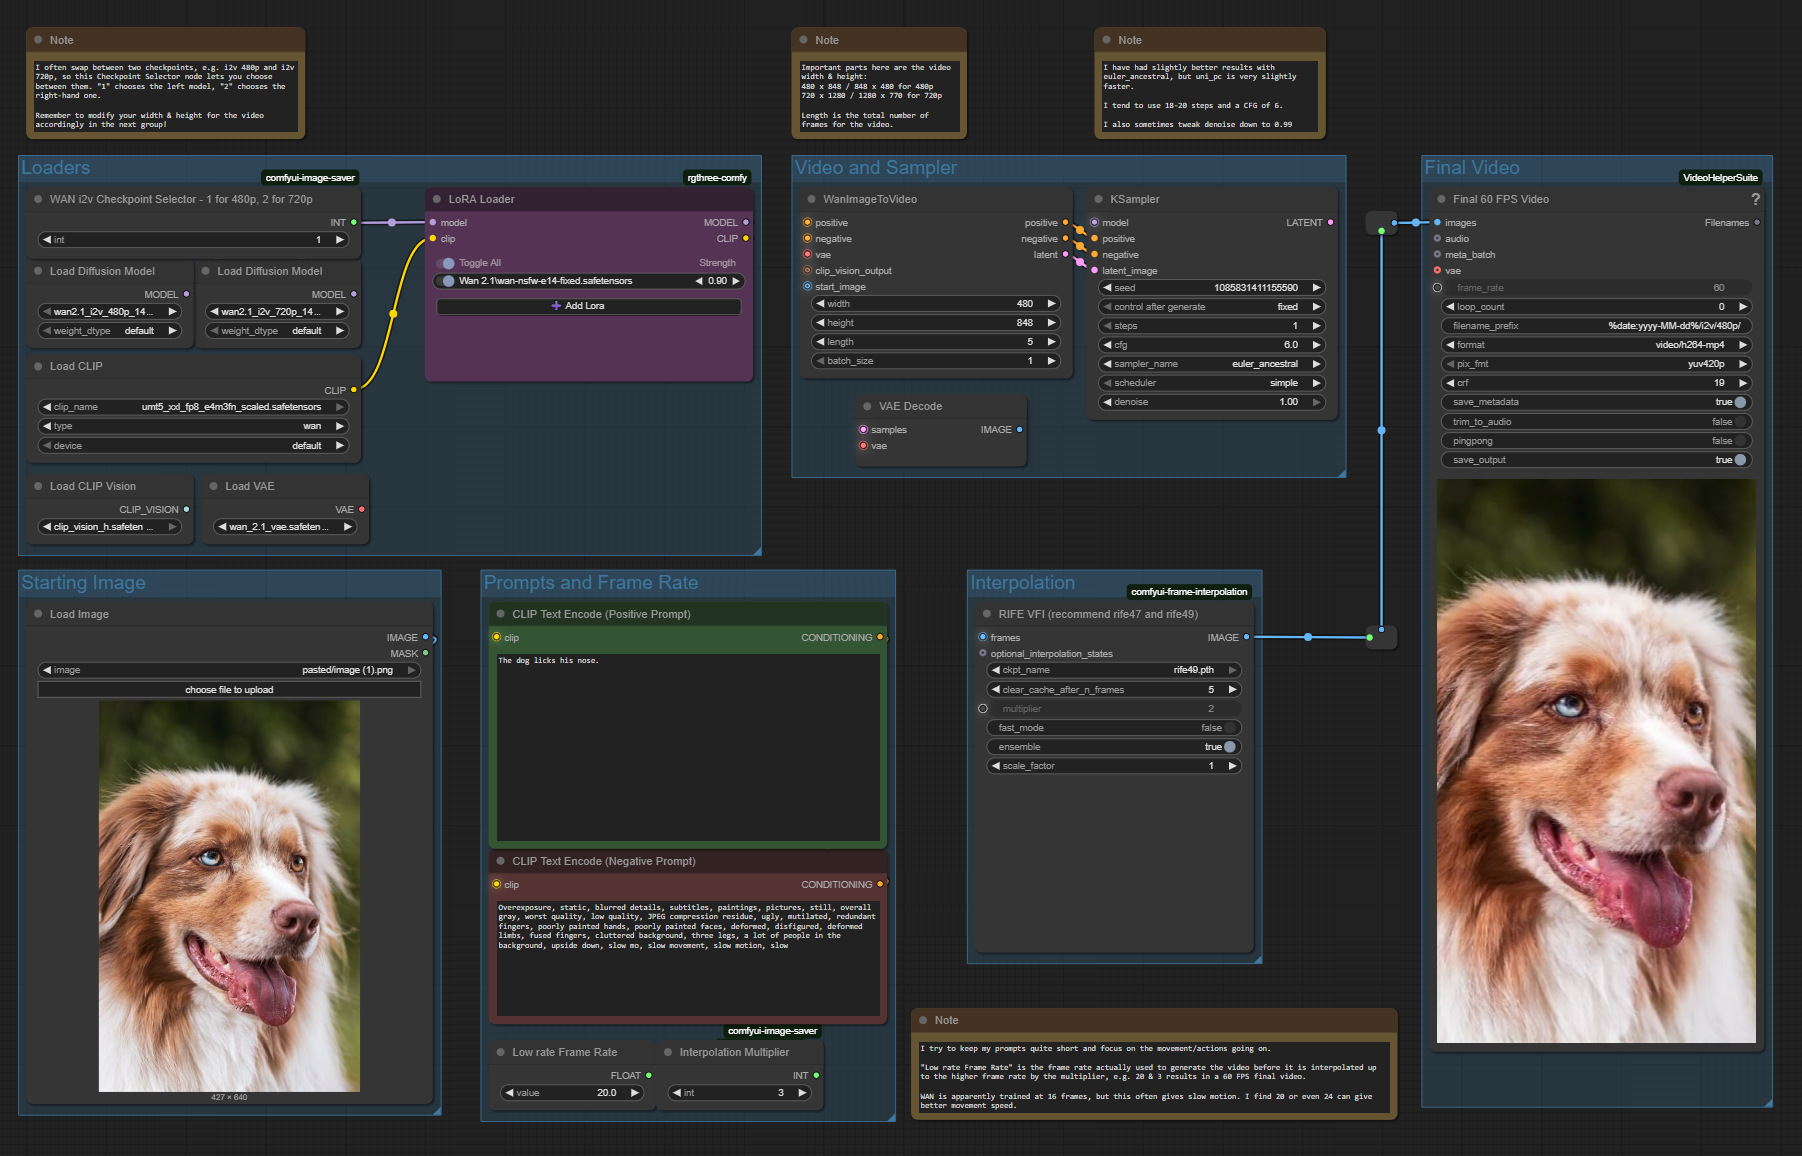This screenshot has height=1156, width=1802.
Task: Enable the pingpong toggle
Action: click(x=1739, y=441)
